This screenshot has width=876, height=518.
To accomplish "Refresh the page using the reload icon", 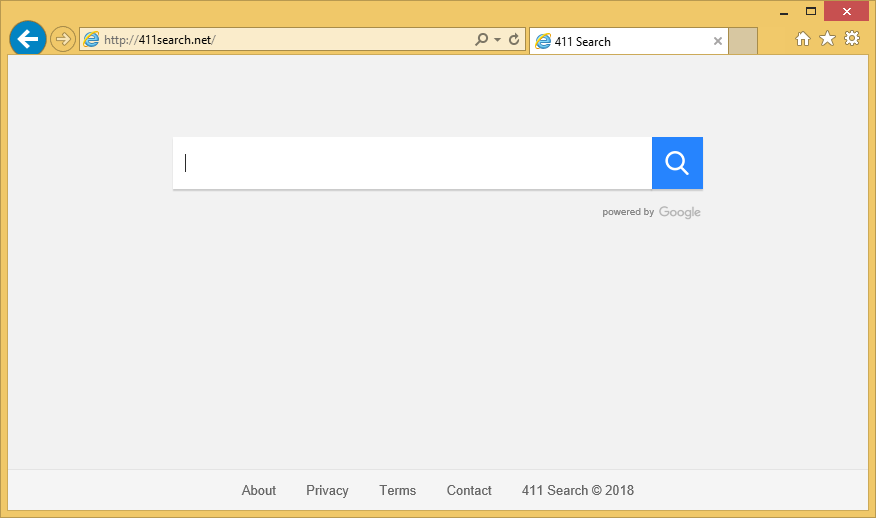I will (514, 40).
